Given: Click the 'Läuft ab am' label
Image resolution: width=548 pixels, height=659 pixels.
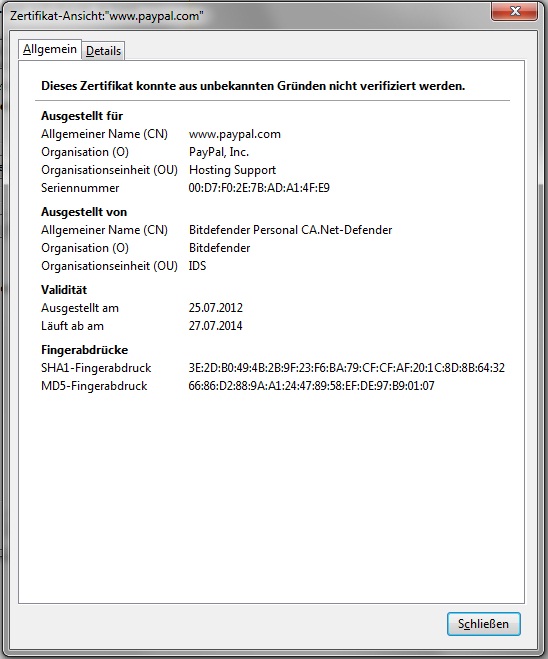Looking at the screenshot, I should (72, 326).
